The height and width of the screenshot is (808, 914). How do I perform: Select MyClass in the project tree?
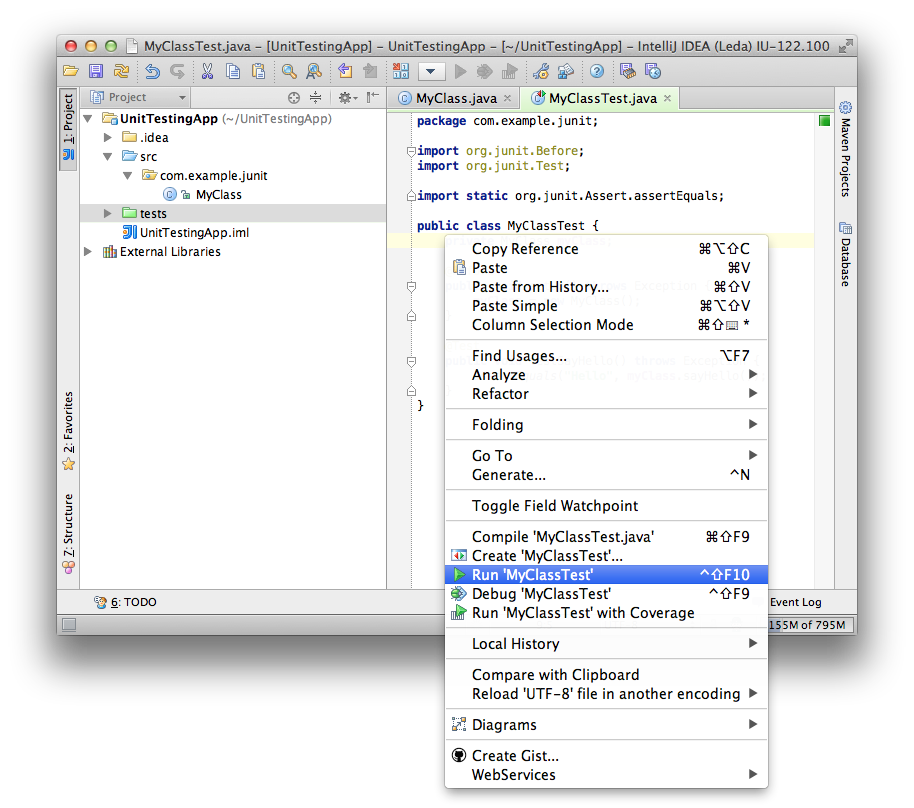pyautogui.click(x=218, y=195)
